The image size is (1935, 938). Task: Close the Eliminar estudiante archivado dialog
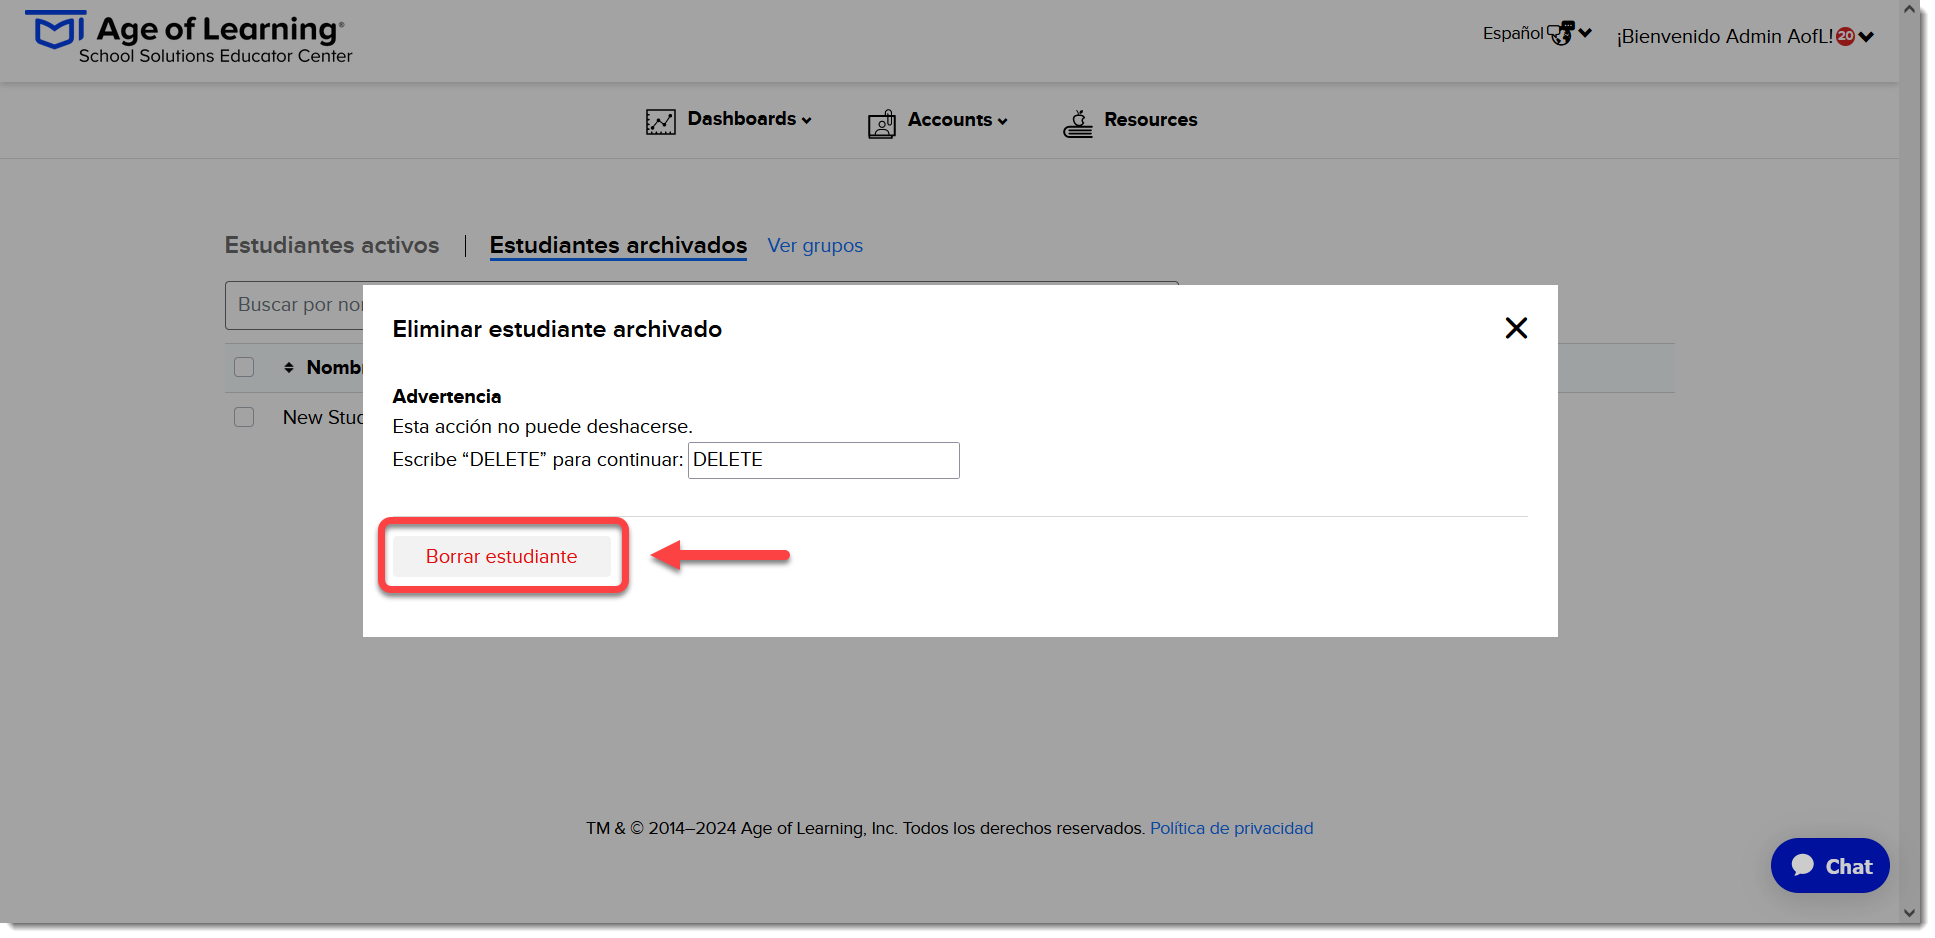point(1516,328)
